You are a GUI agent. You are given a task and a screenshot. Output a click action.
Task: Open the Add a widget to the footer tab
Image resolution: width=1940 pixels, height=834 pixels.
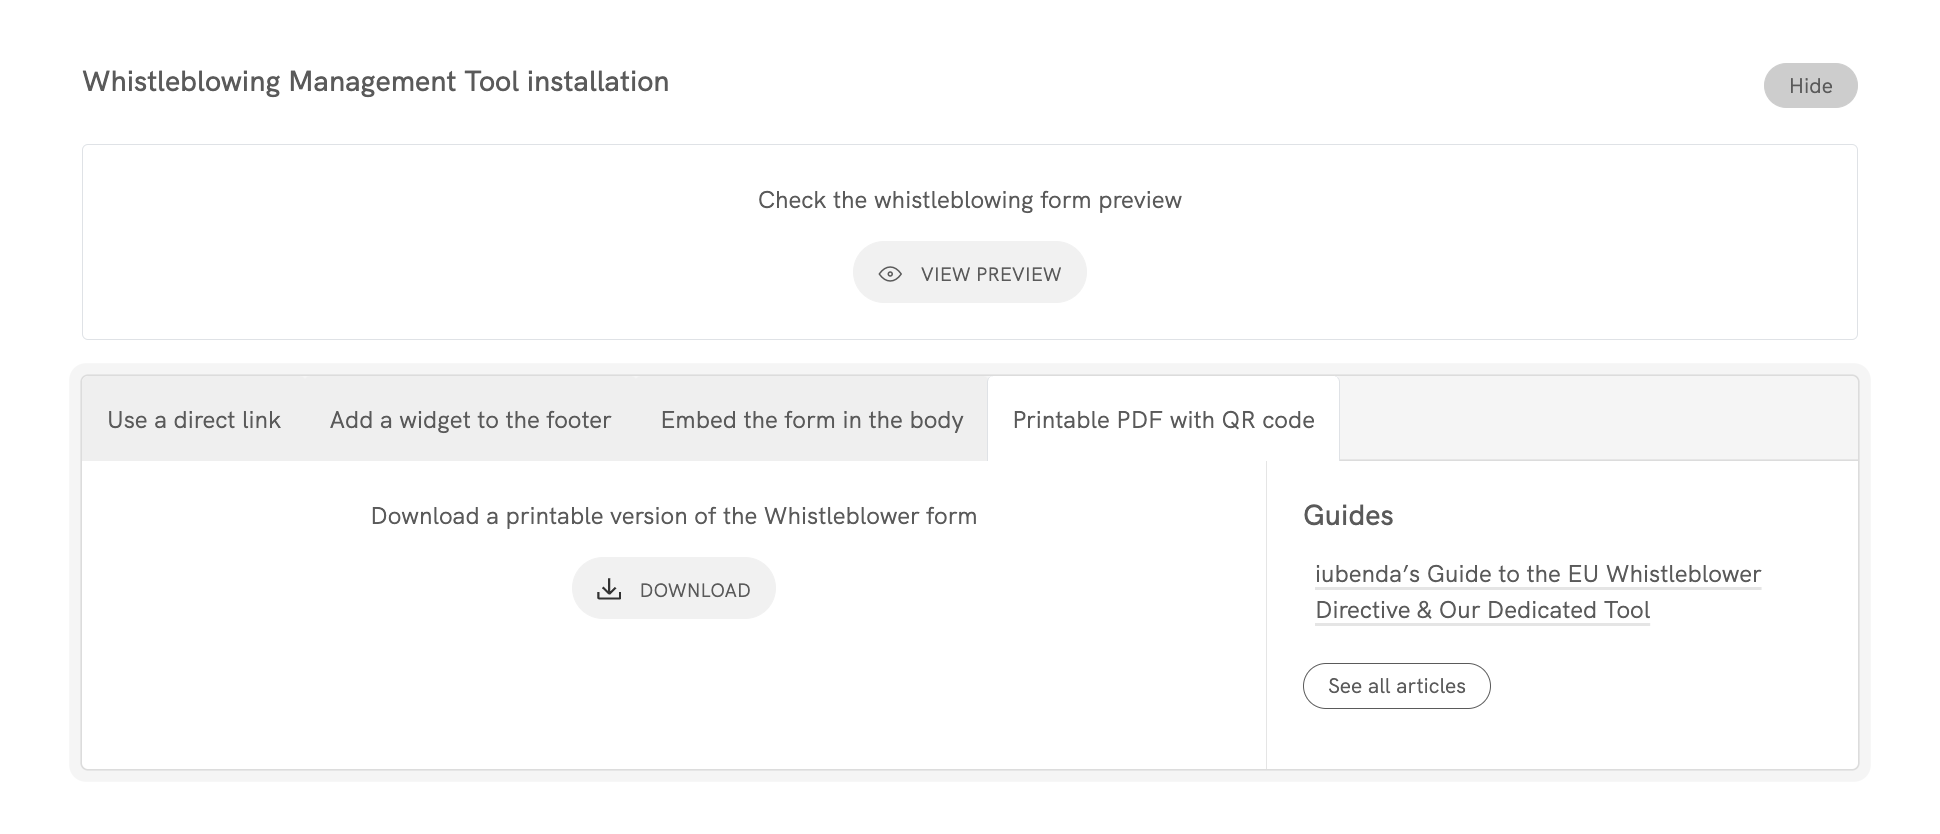470,420
